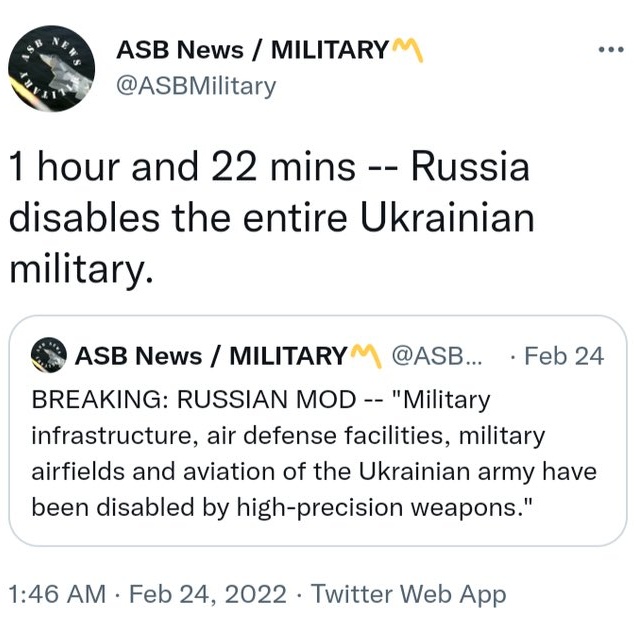Open the quoted tweet's "Feb 24" date

point(563,355)
